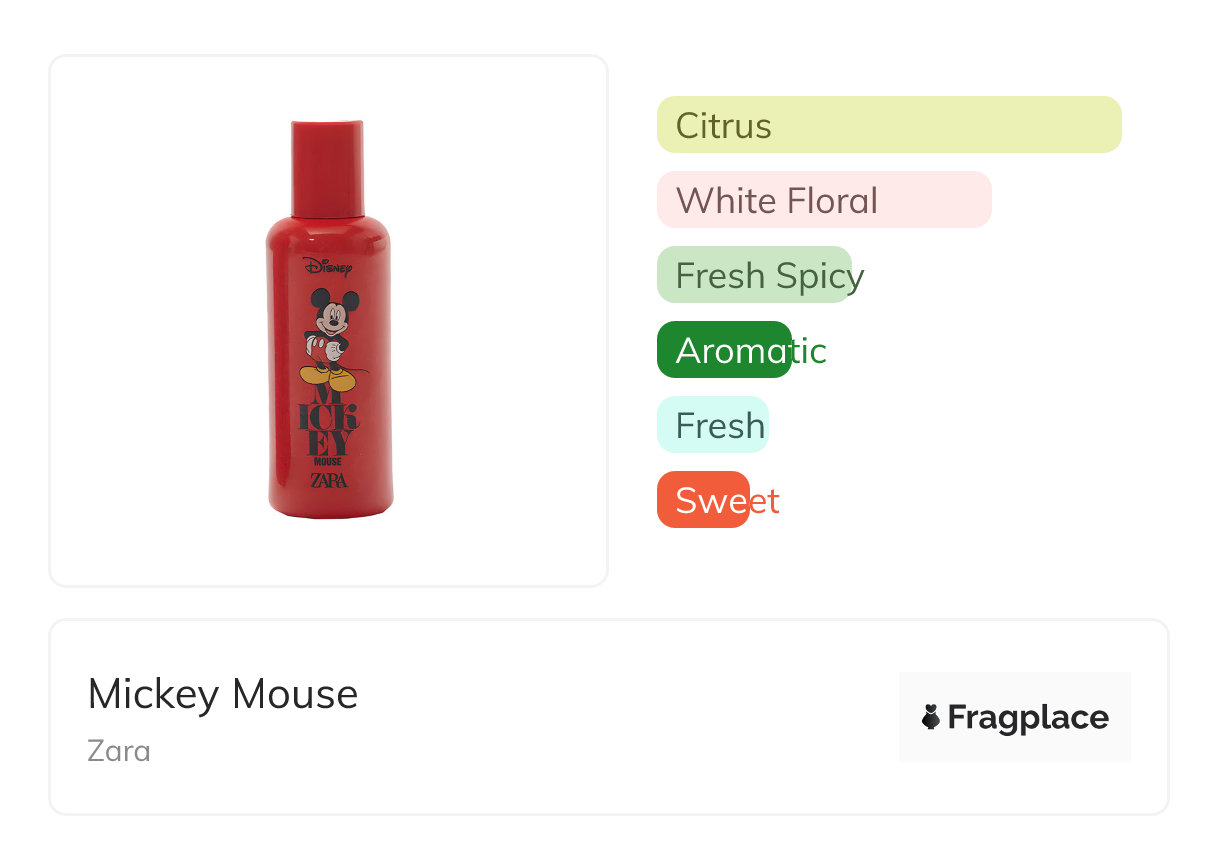Select the Citrus accord bar
Image resolution: width=1218 pixels, height=864 pixels.
click(888, 125)
